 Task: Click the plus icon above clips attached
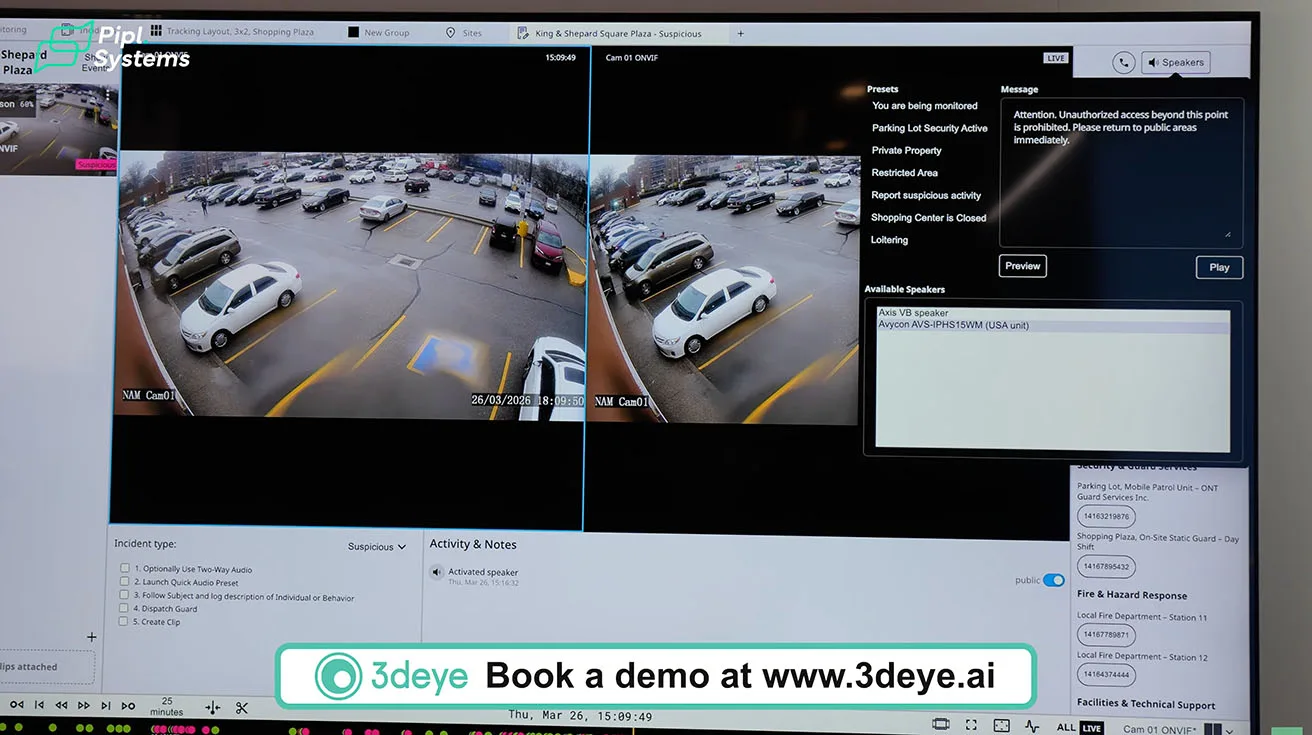pyautogui.click(x=92, y=637)
